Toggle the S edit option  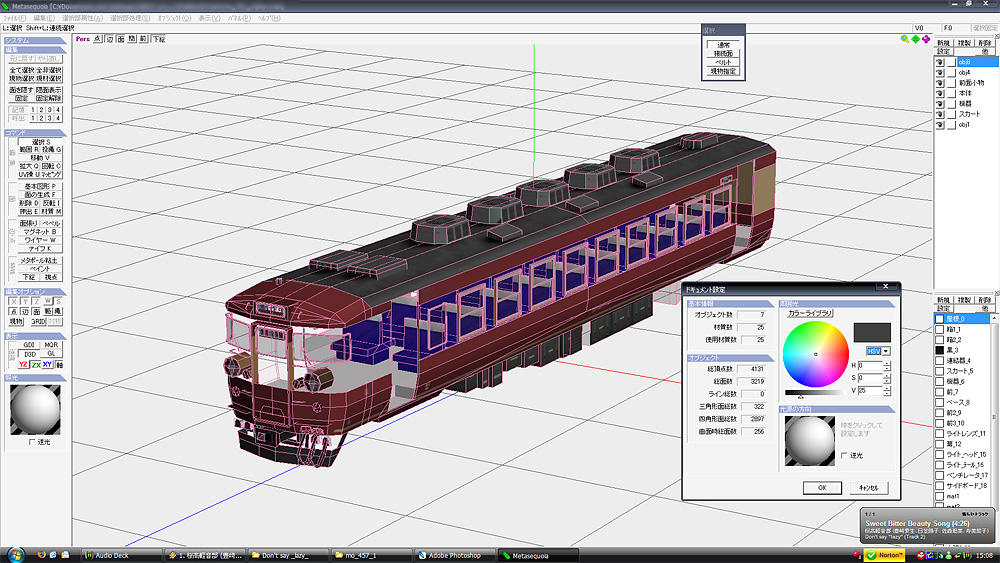(58, 301)
